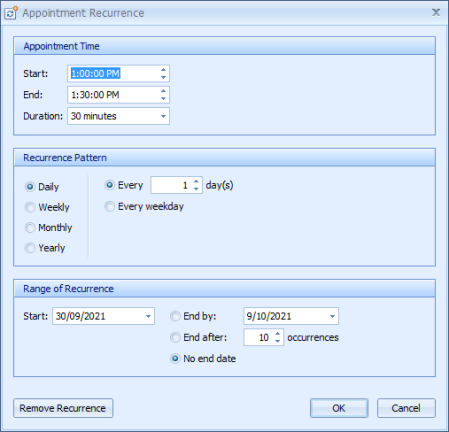The height and width of the screenshot is (432, 449).
Task: Click inside the End time field
Action: coord(113,95)
